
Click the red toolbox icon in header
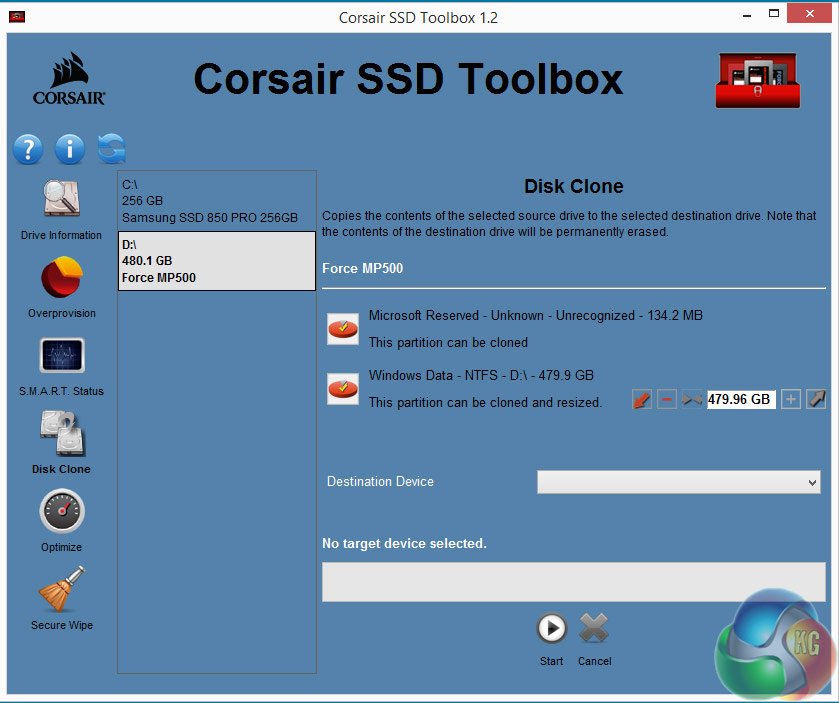pos(767,80)
